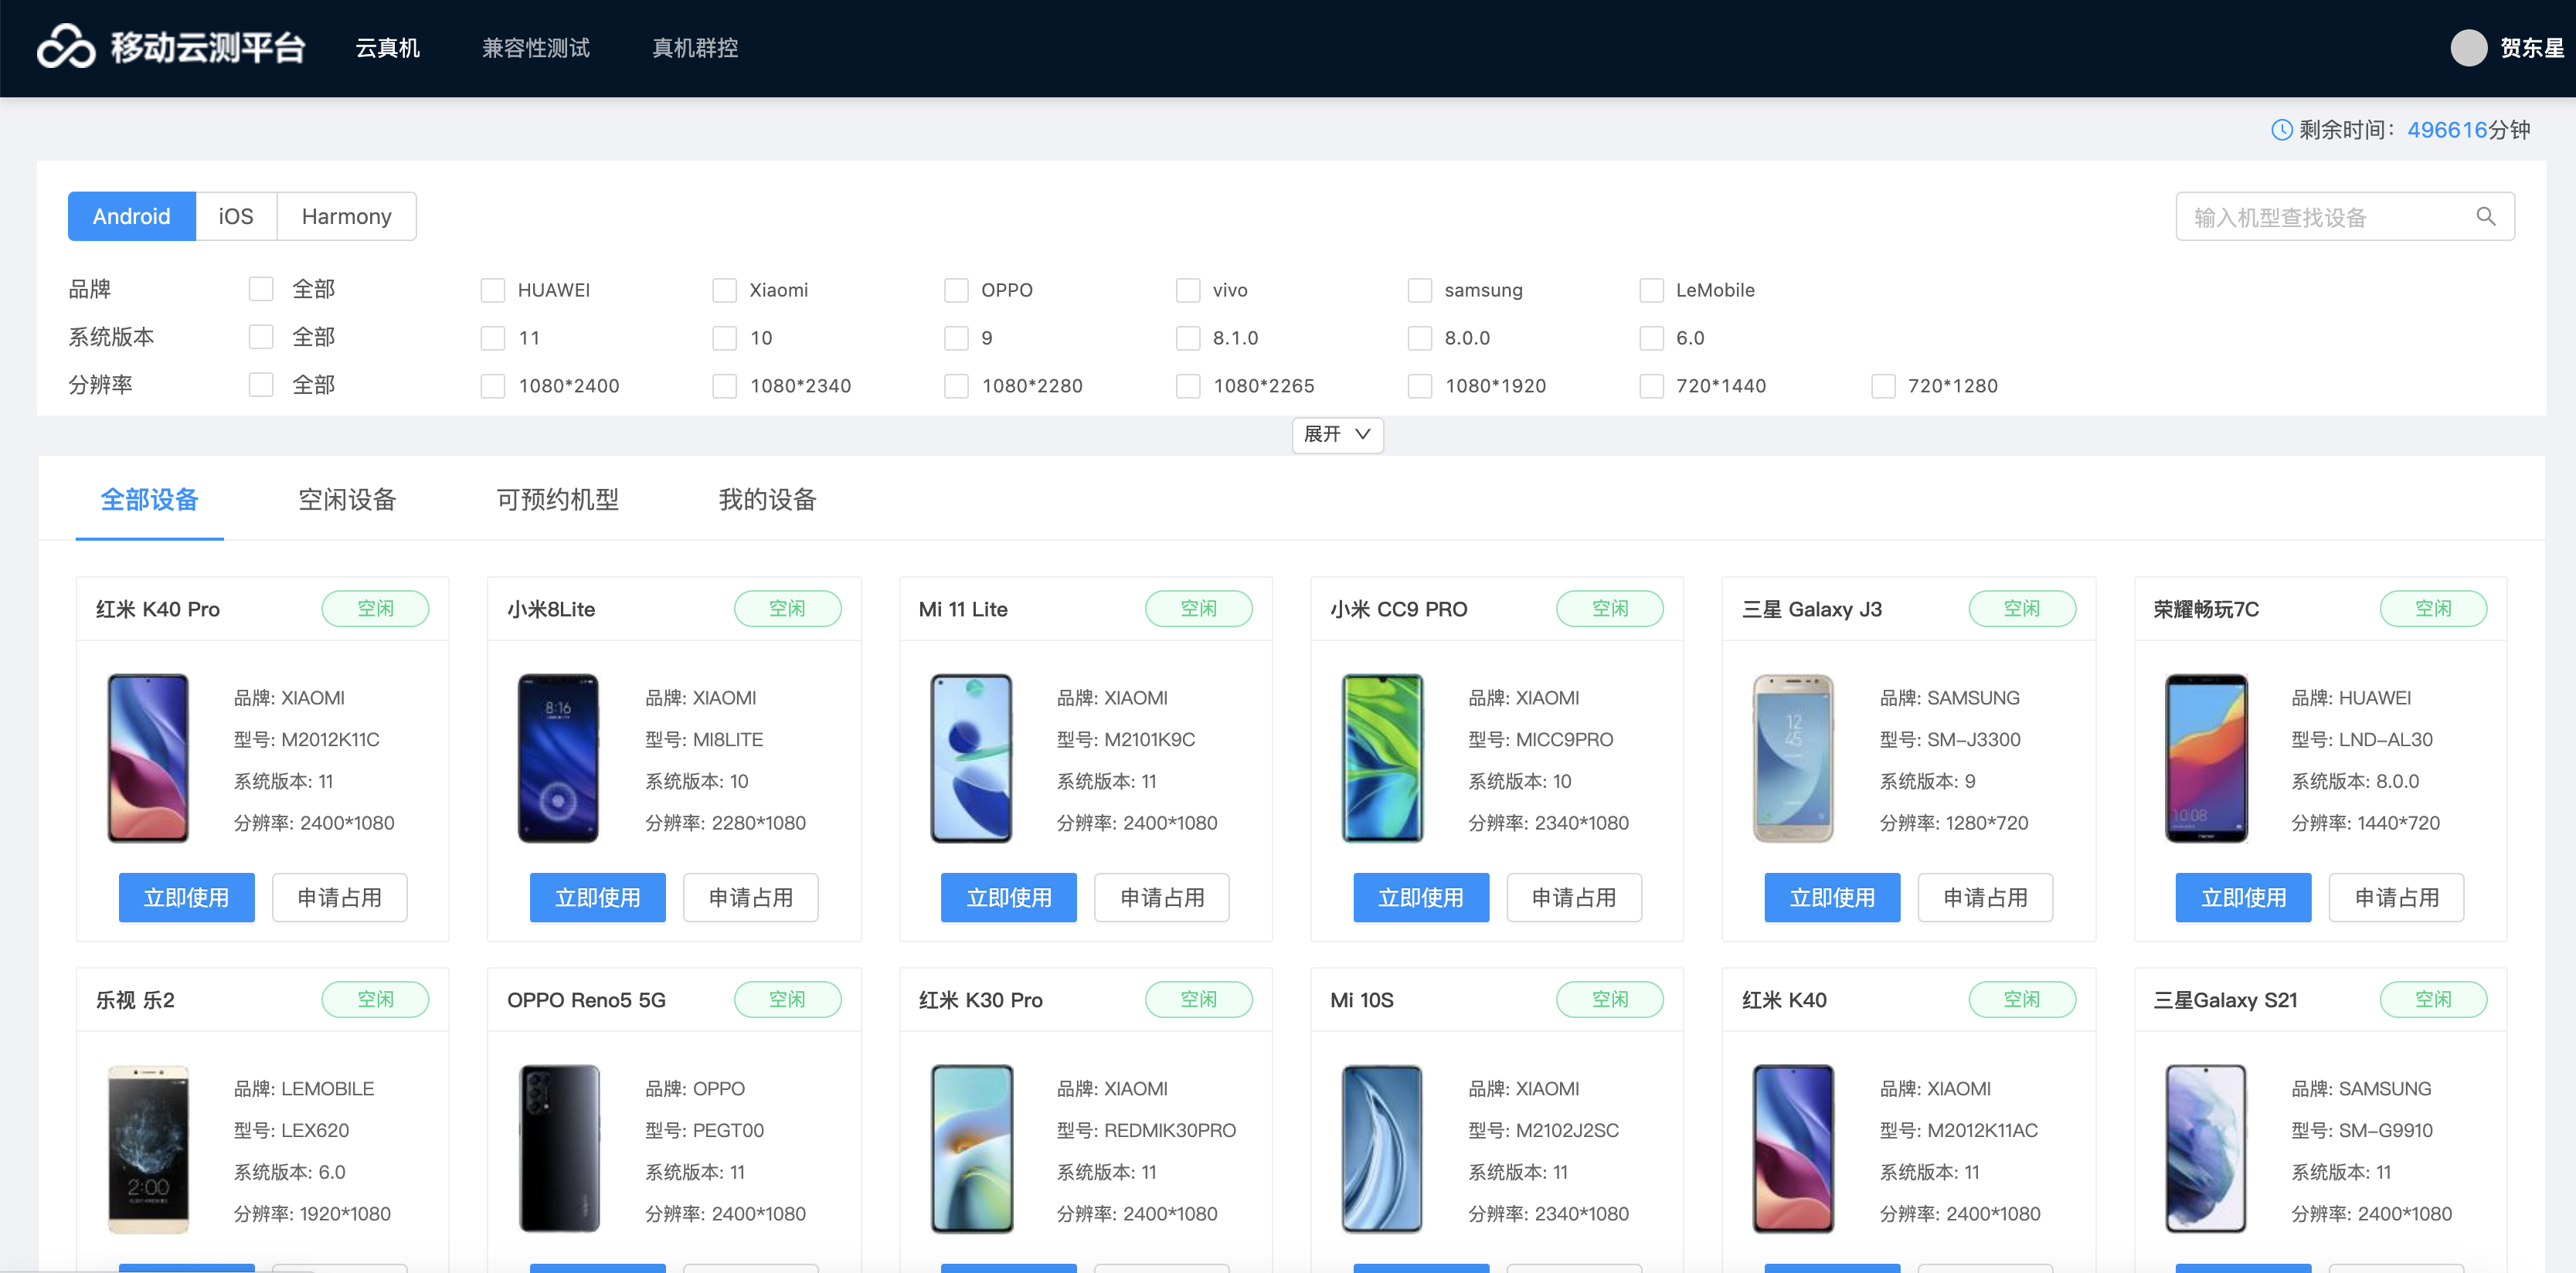Viewport: 2576px width, 1273px height.
Task: Switch to the 云真机 menu
Action: coord(388,48)
